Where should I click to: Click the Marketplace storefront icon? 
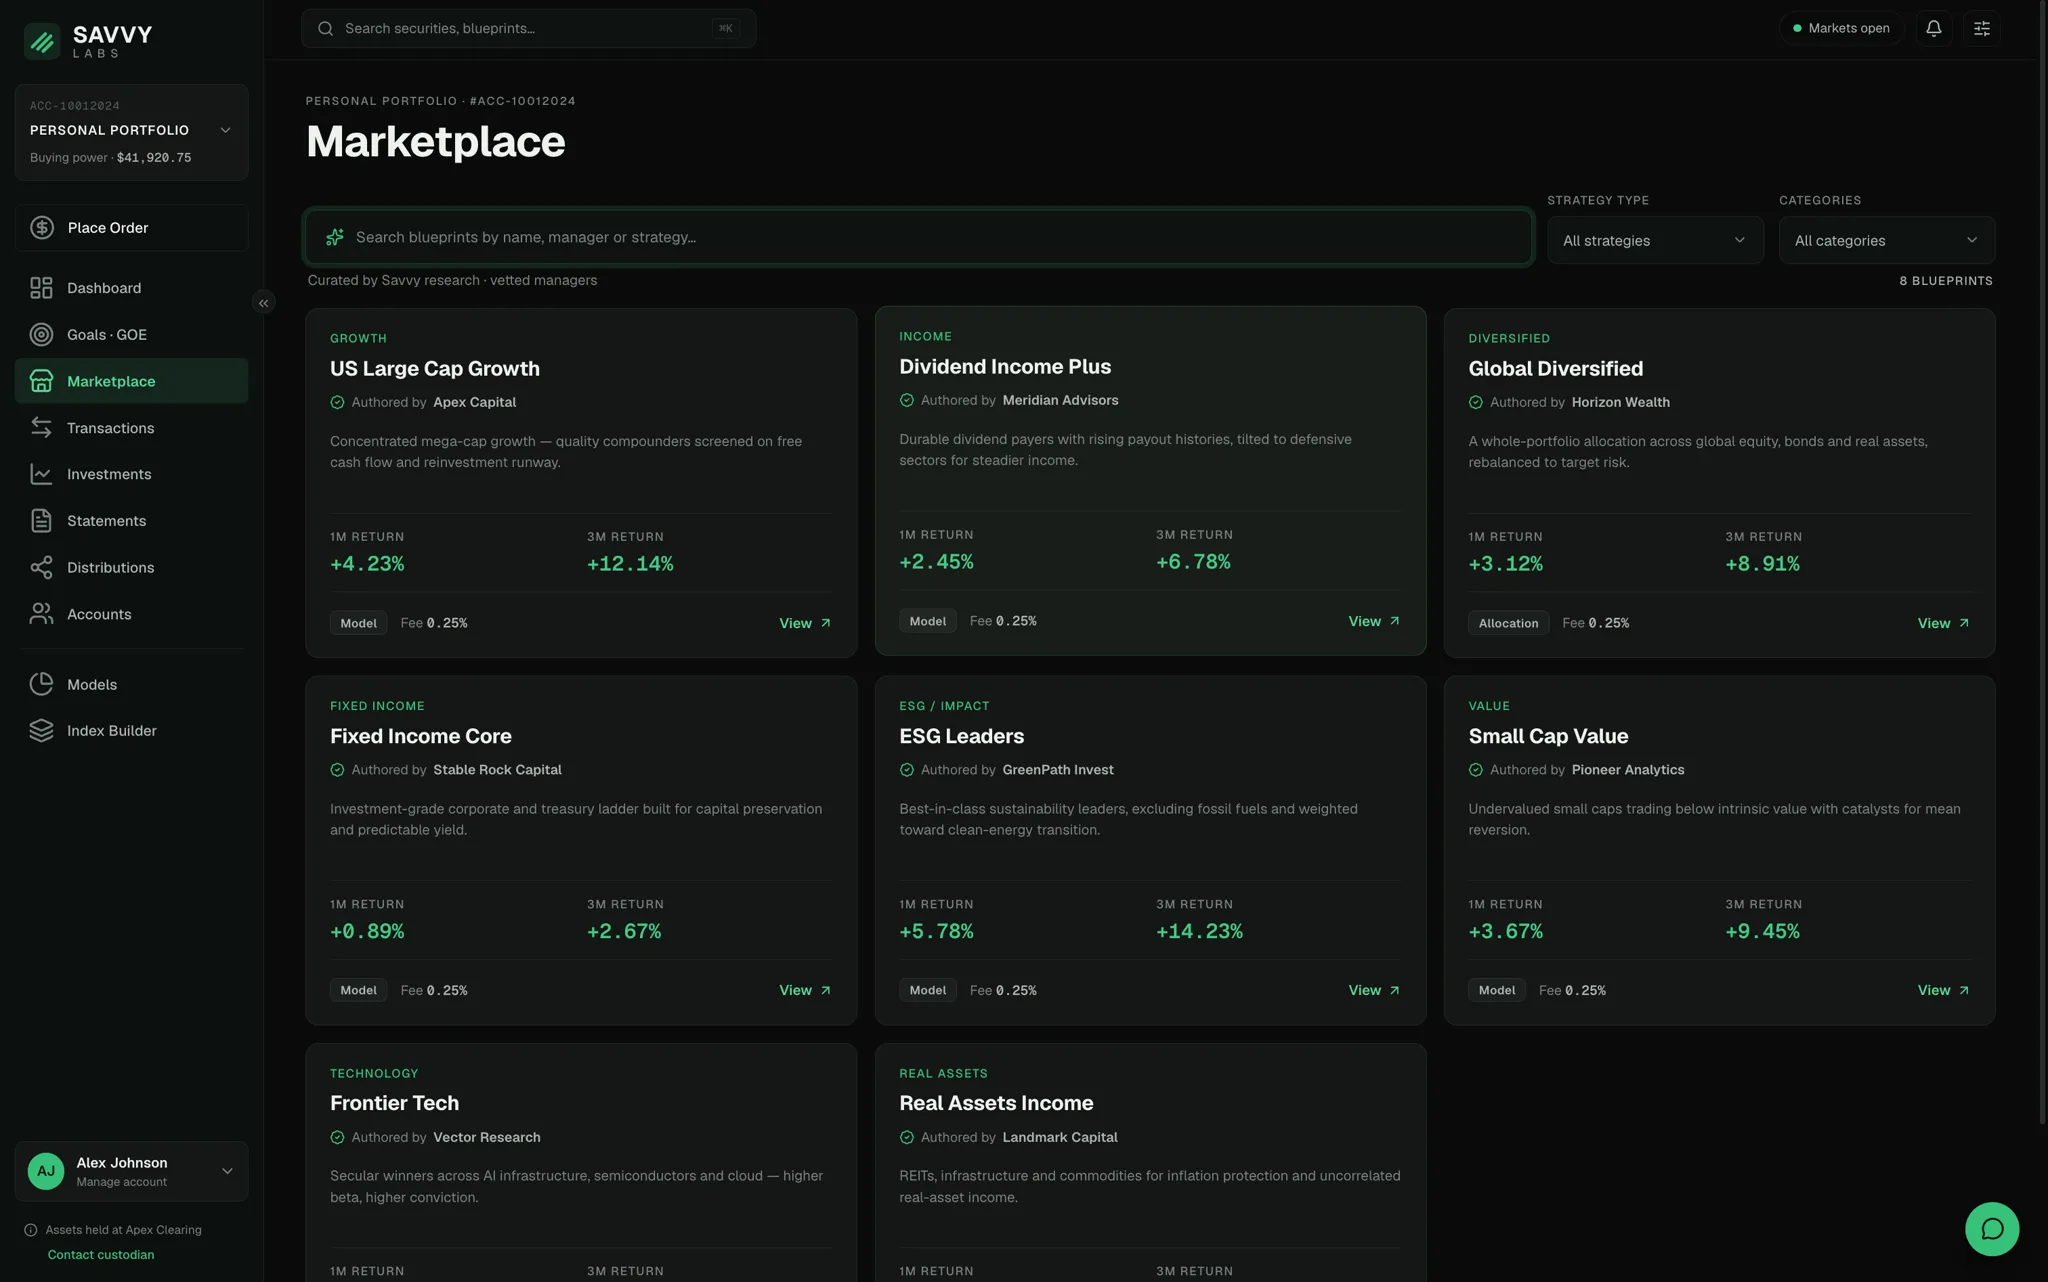coord(41,381)
